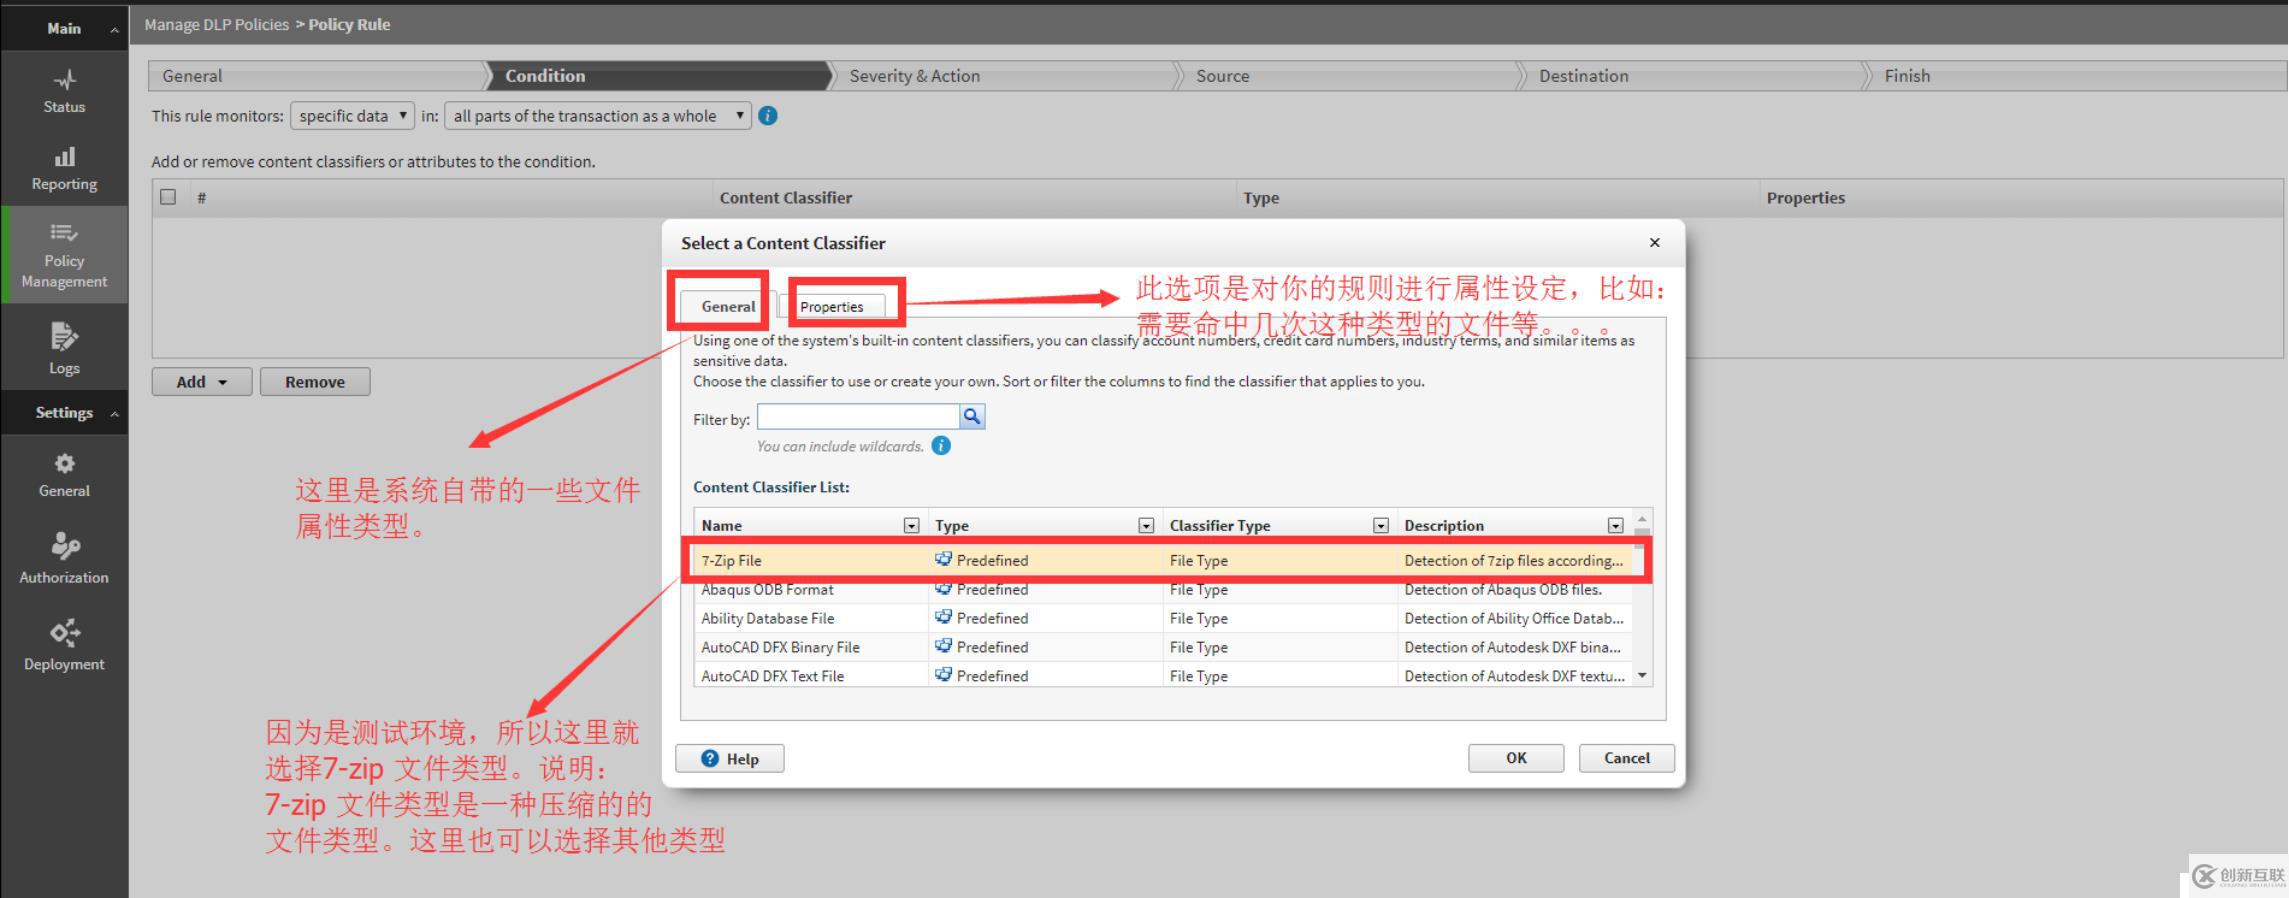Select the AutoCAD DFX Text File row

(1164, 676)
